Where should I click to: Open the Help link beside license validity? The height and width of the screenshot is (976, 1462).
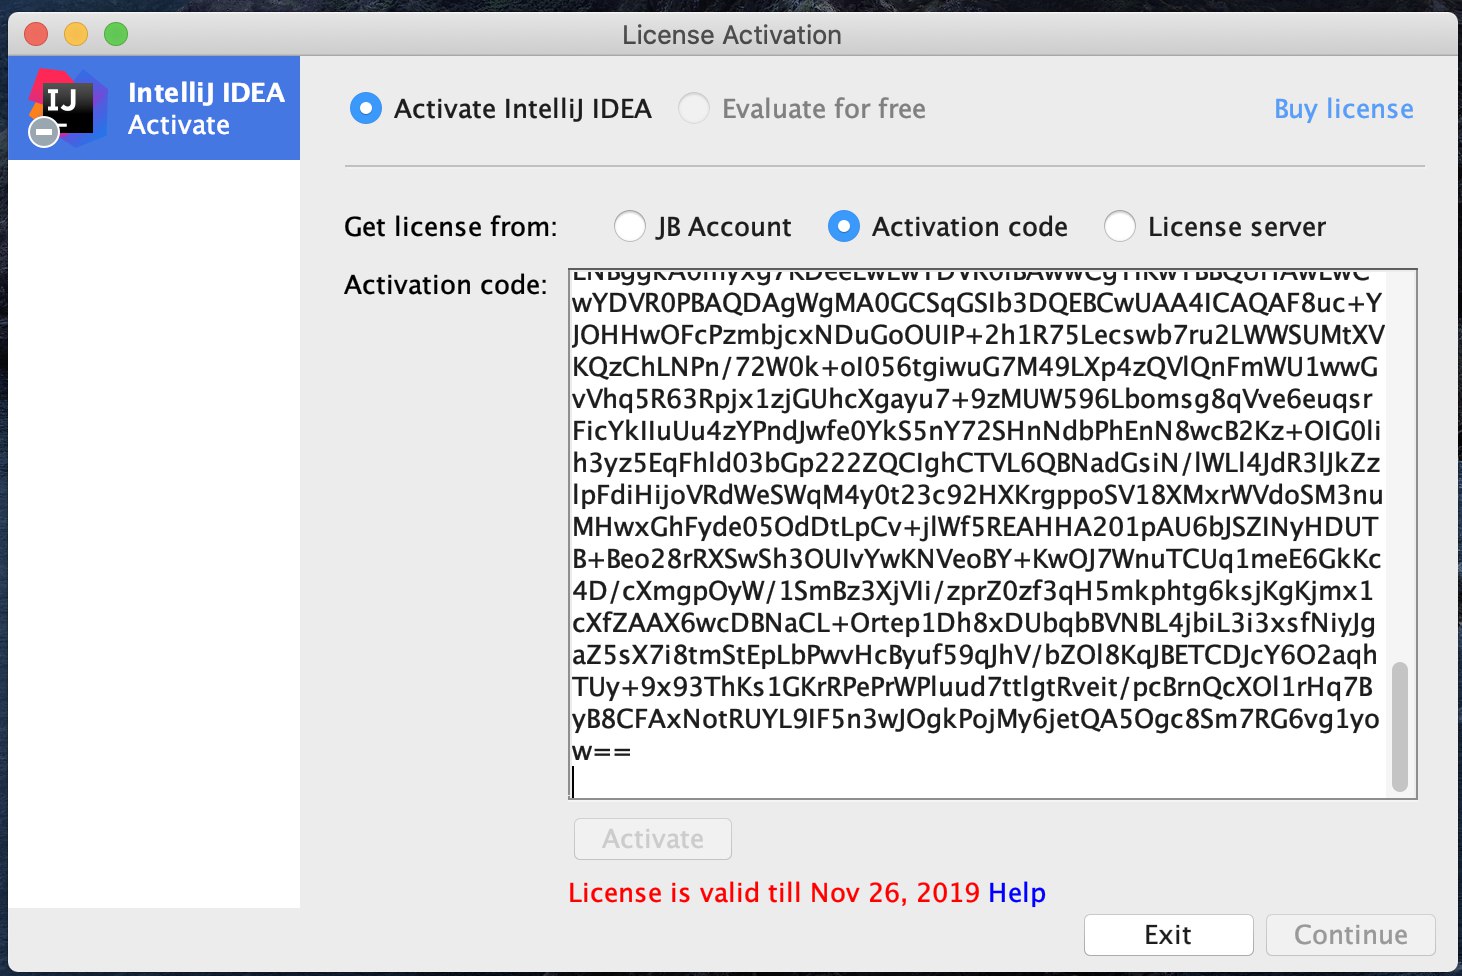click(1017, 892)
